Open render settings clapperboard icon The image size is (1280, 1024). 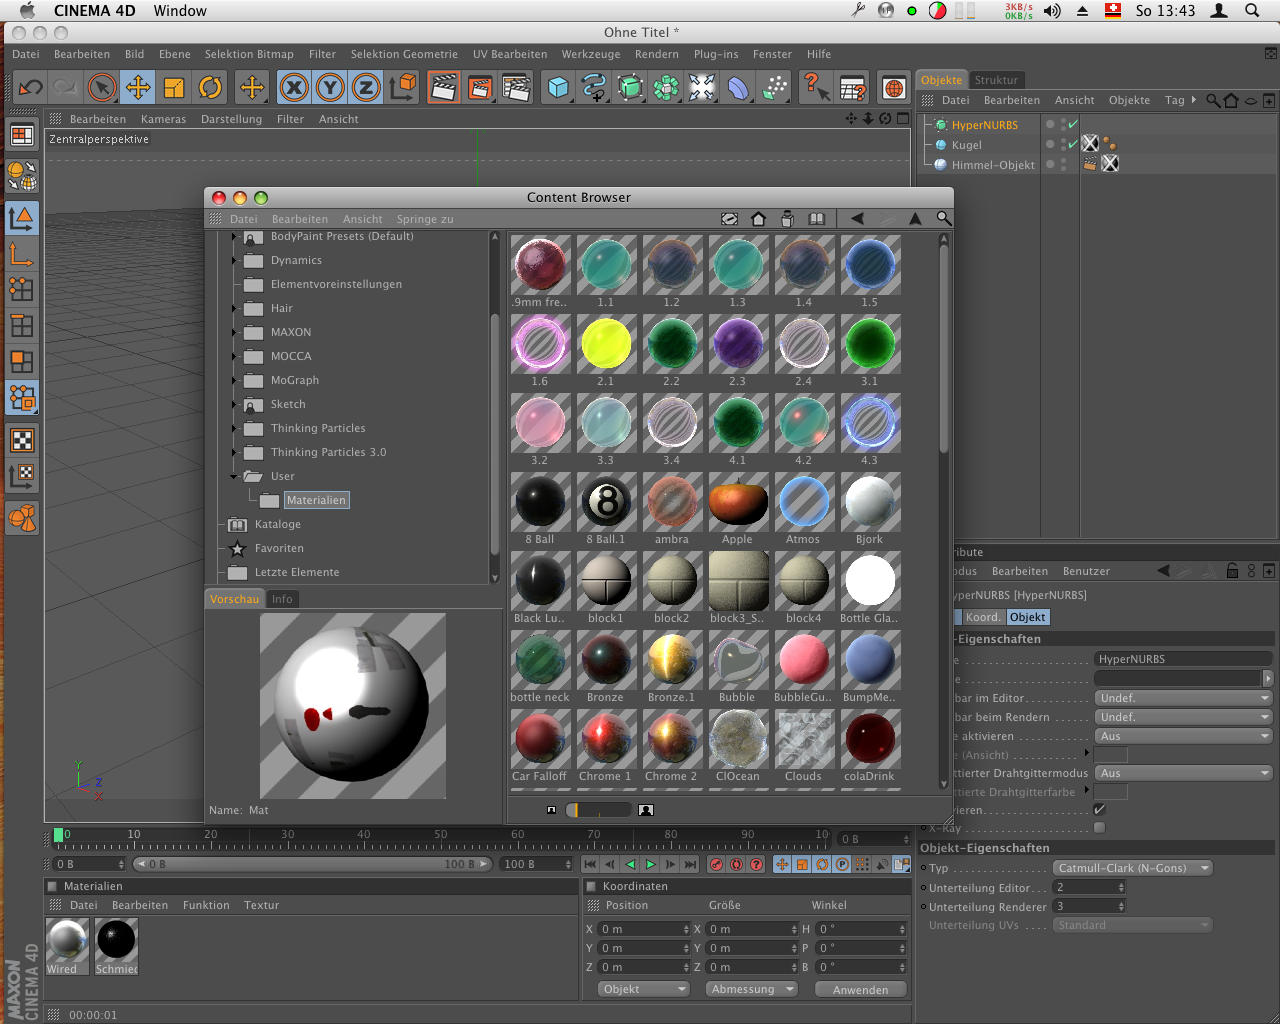516,88
